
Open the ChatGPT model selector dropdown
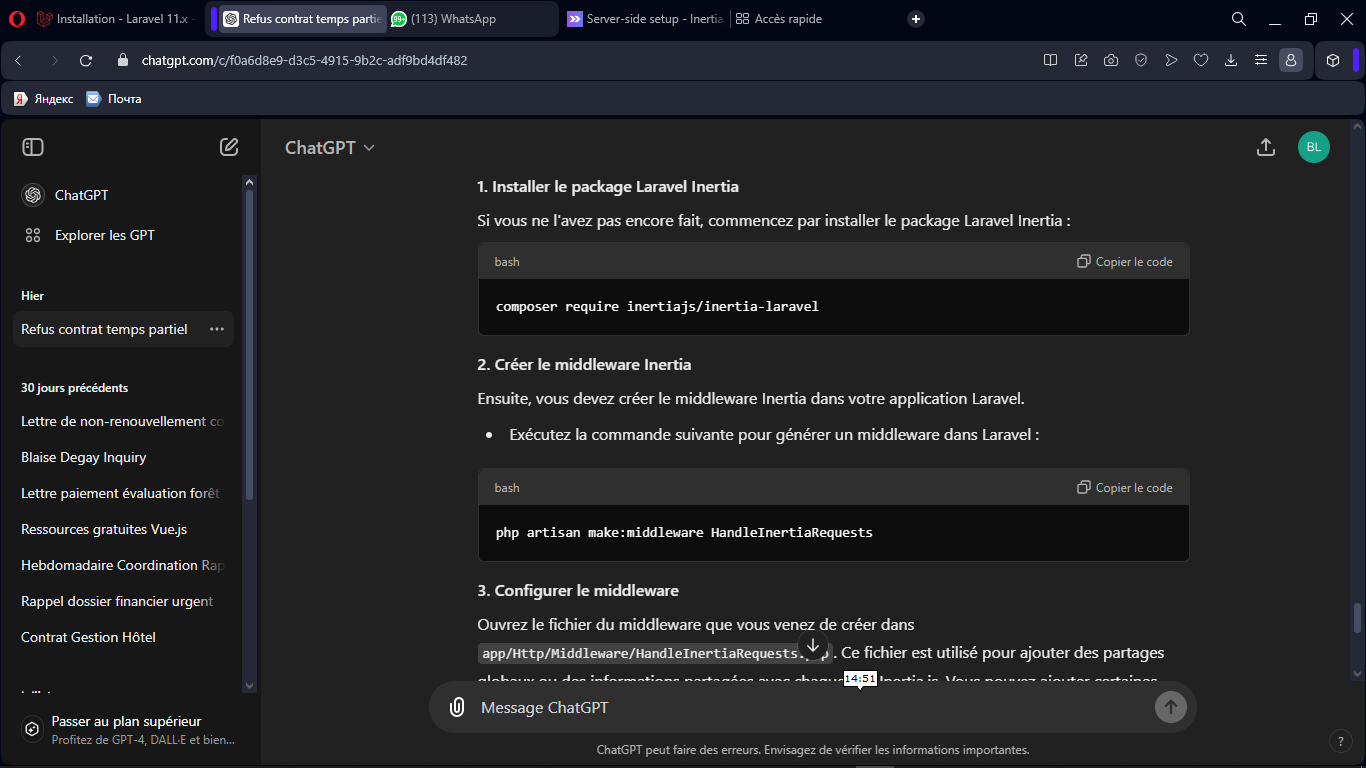point(330,148)
